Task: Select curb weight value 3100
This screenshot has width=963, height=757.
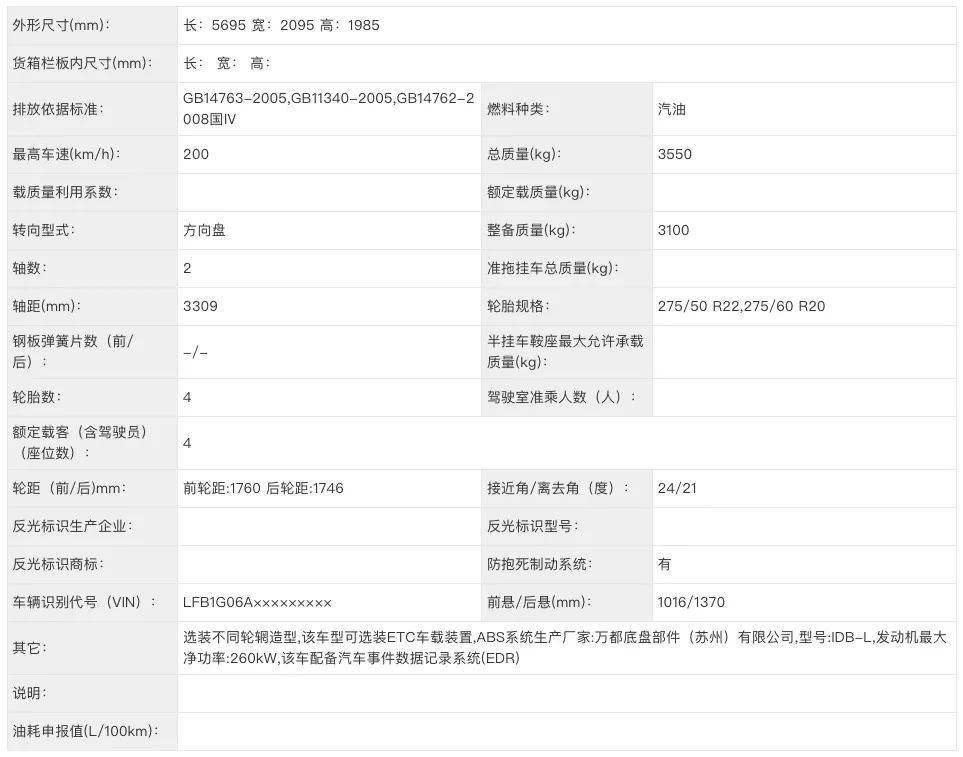Action: point(674,230)
